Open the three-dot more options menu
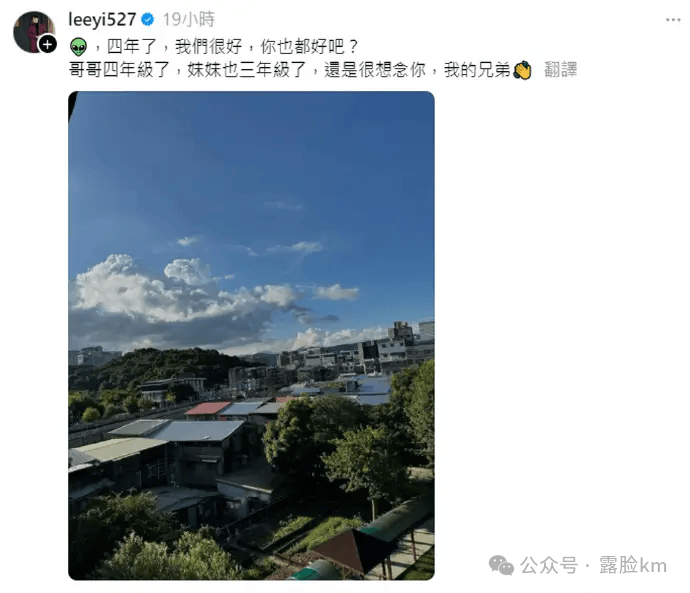 click(x=673, y=20)
